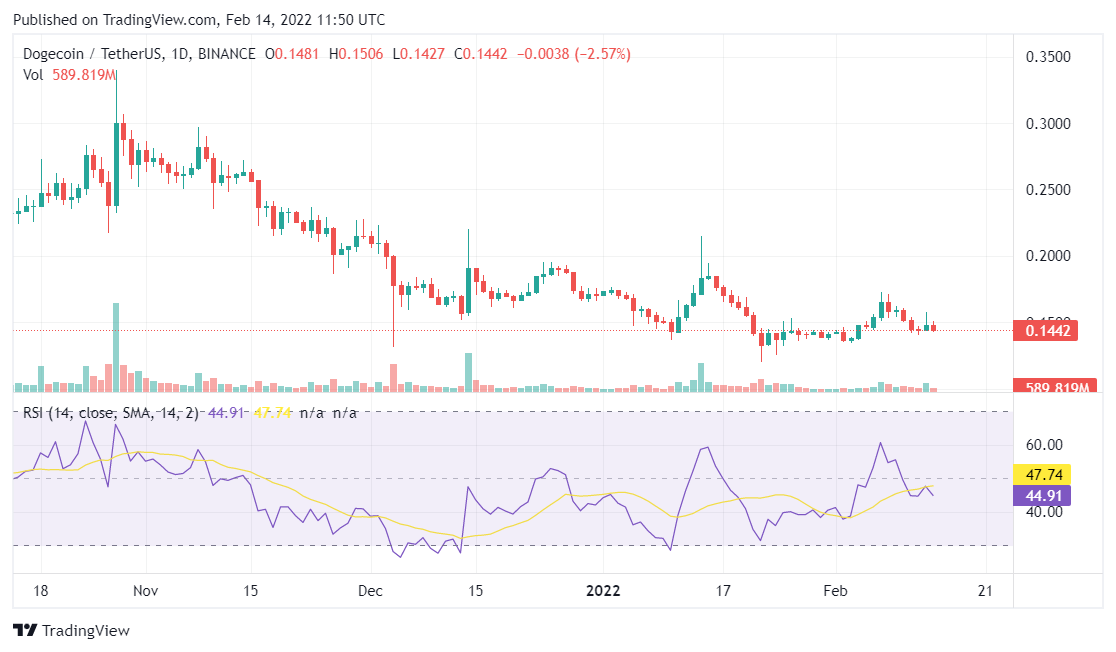This screenshot has width=1116, height=652.
Task: Click the red 0.1442 current price tag
Action: coord(1044,330)
